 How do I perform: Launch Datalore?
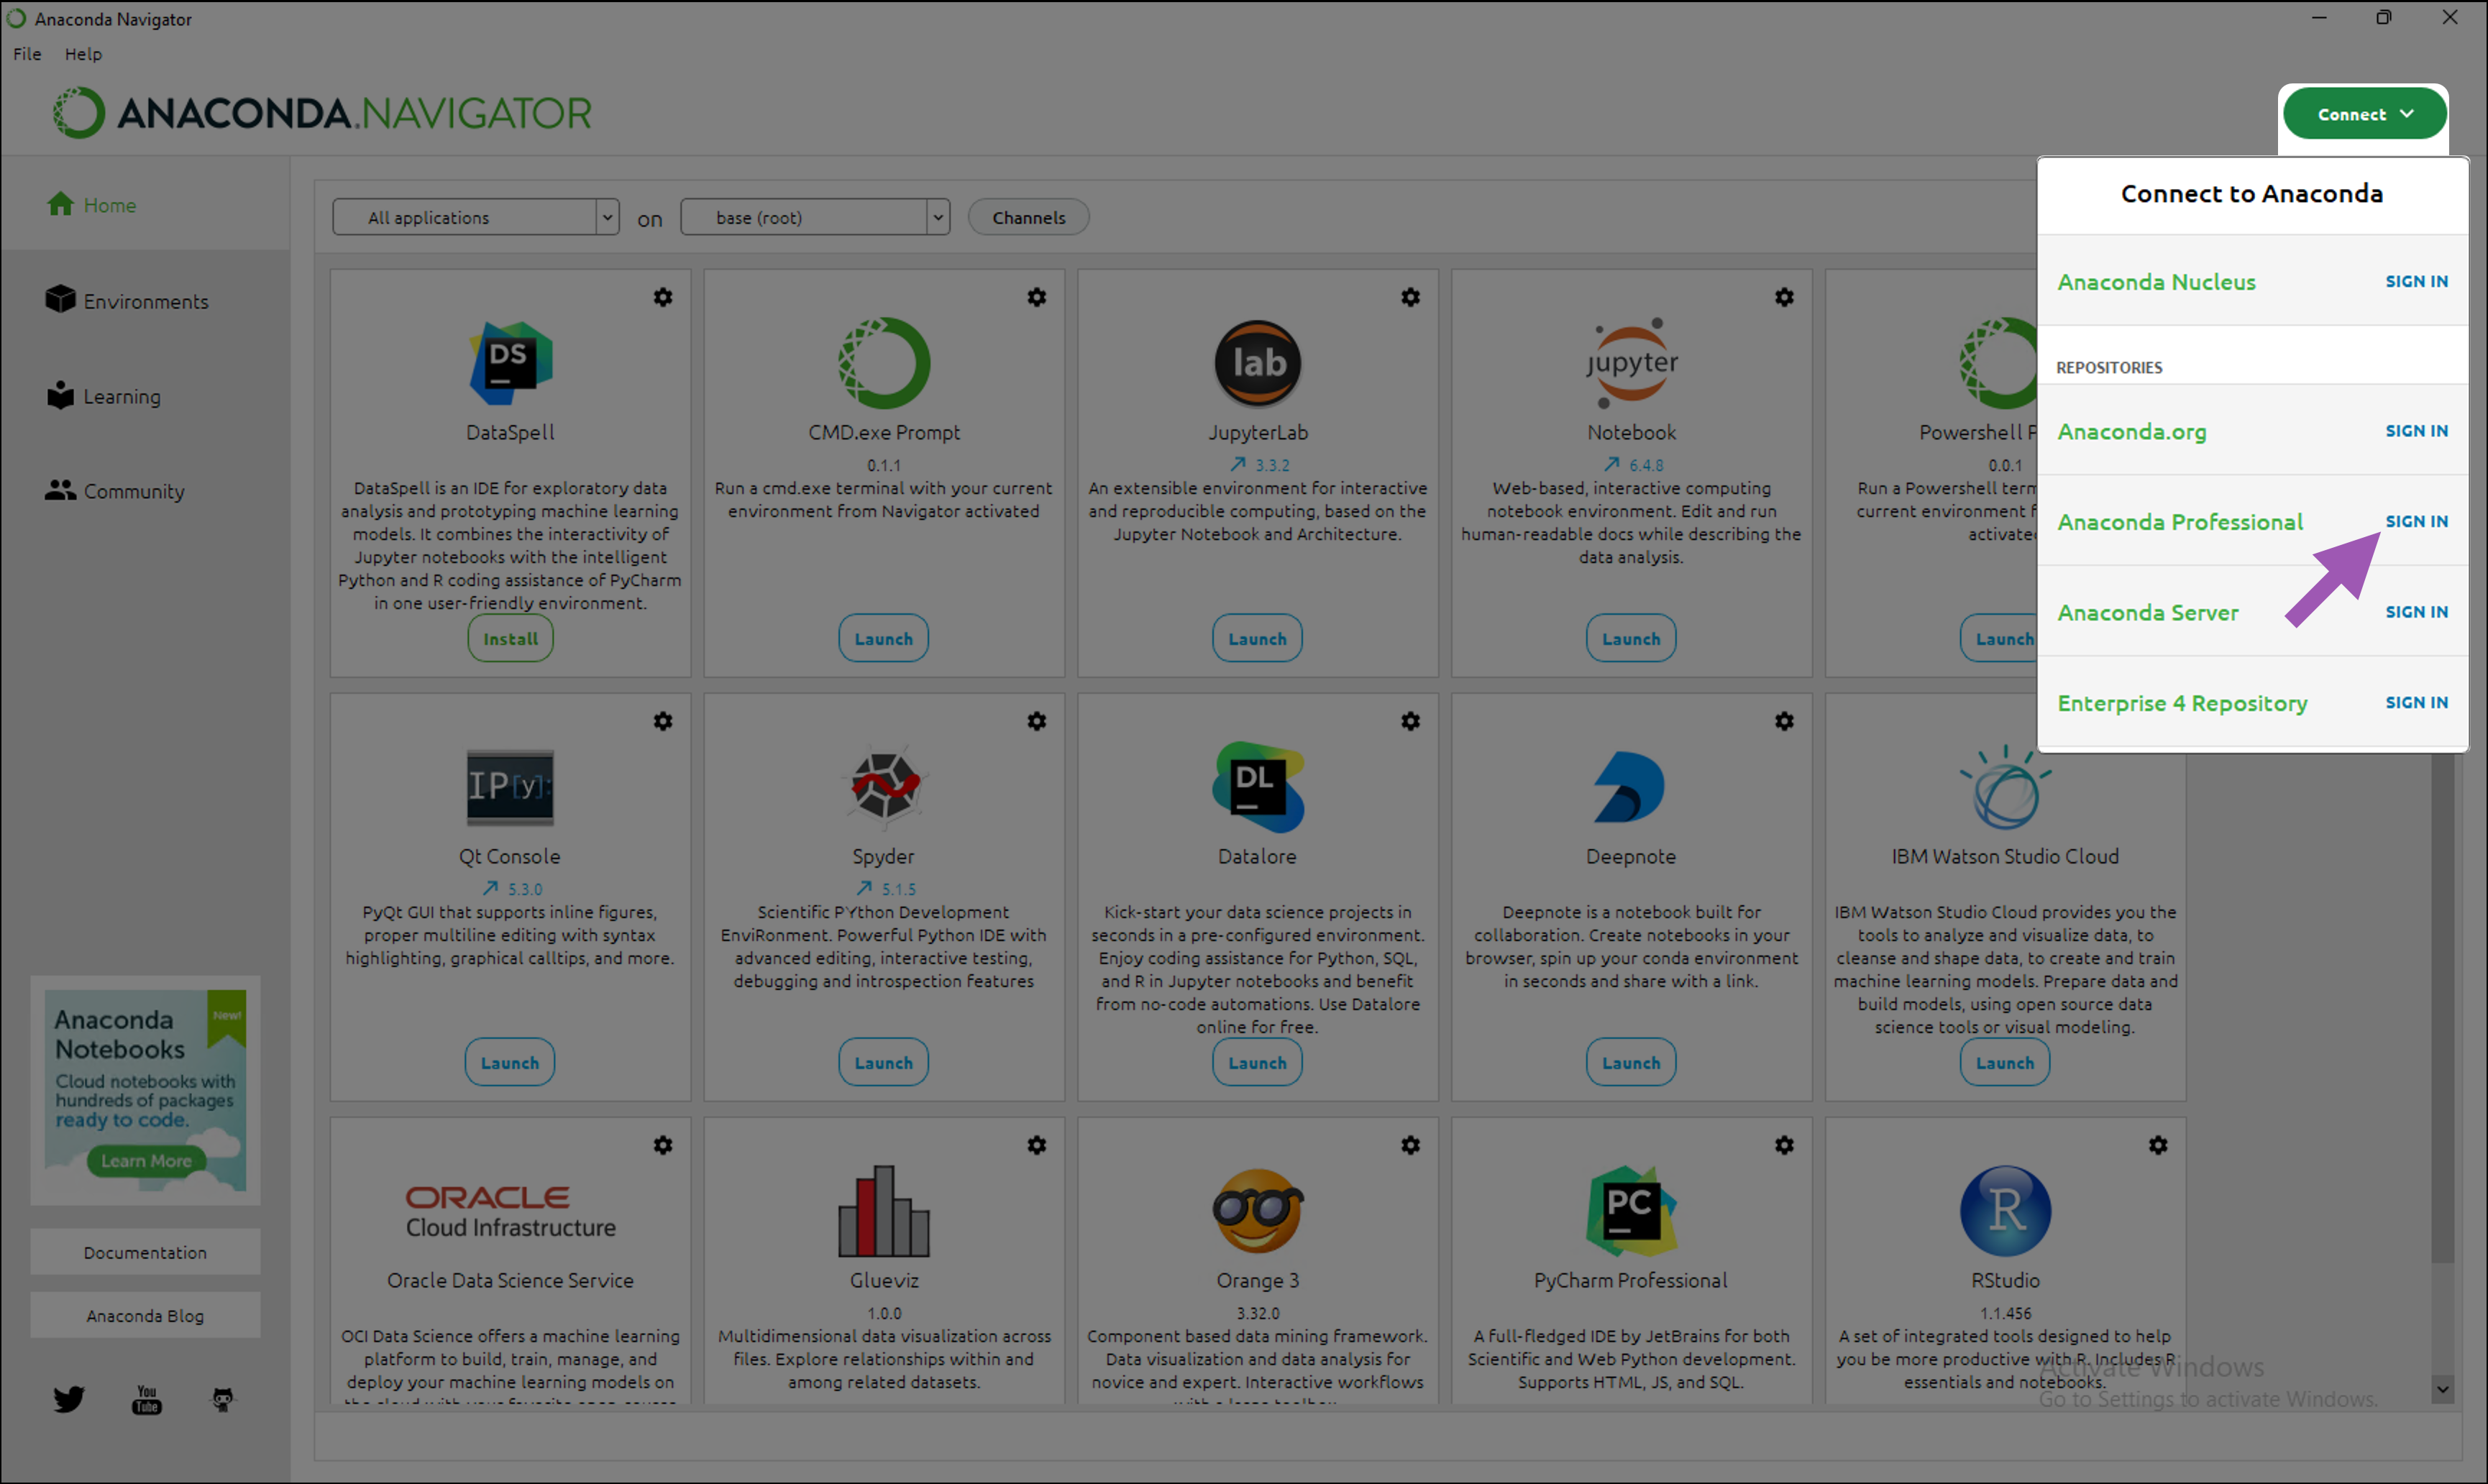[x=1257, y=1062]
